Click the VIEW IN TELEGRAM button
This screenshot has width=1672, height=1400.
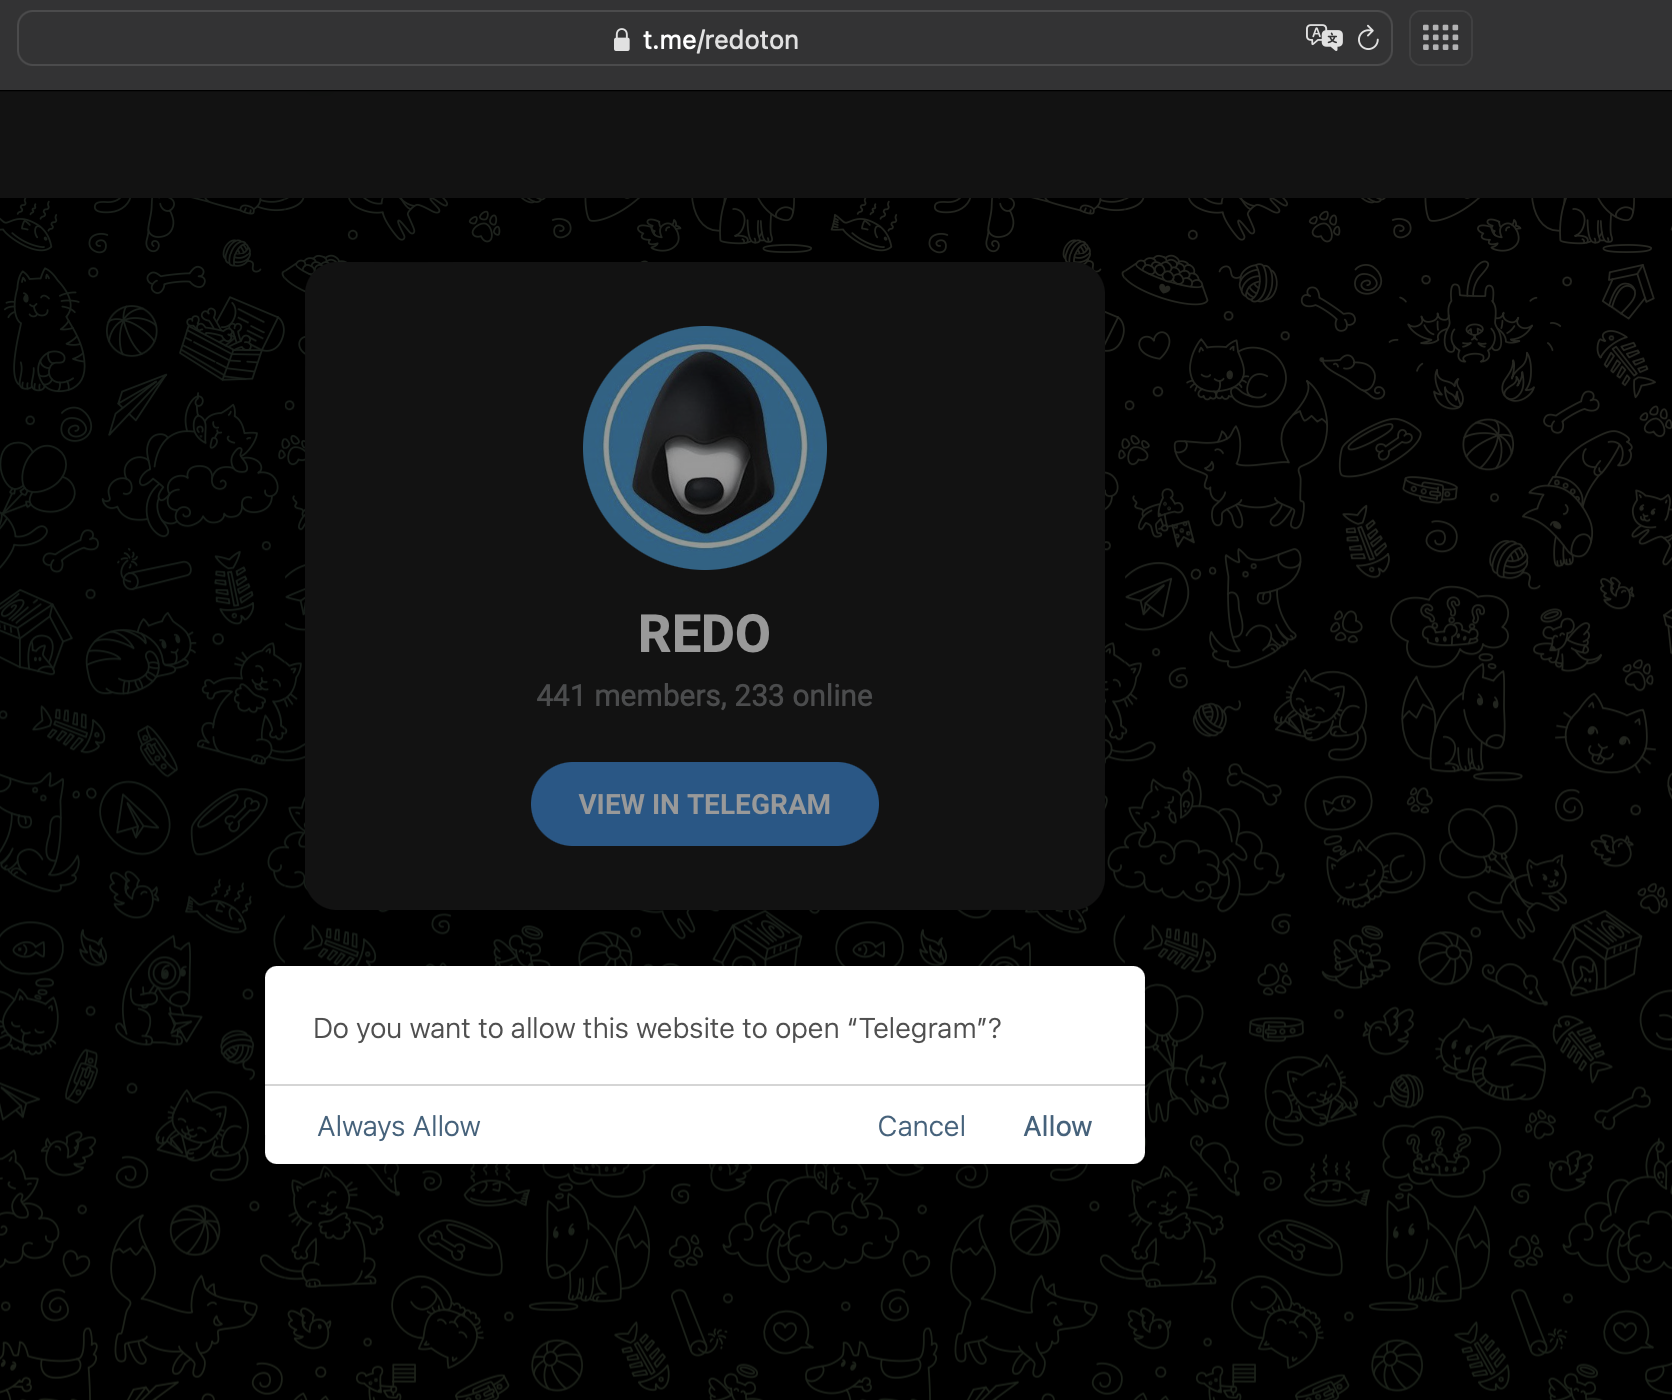click(x=705, y=804)
